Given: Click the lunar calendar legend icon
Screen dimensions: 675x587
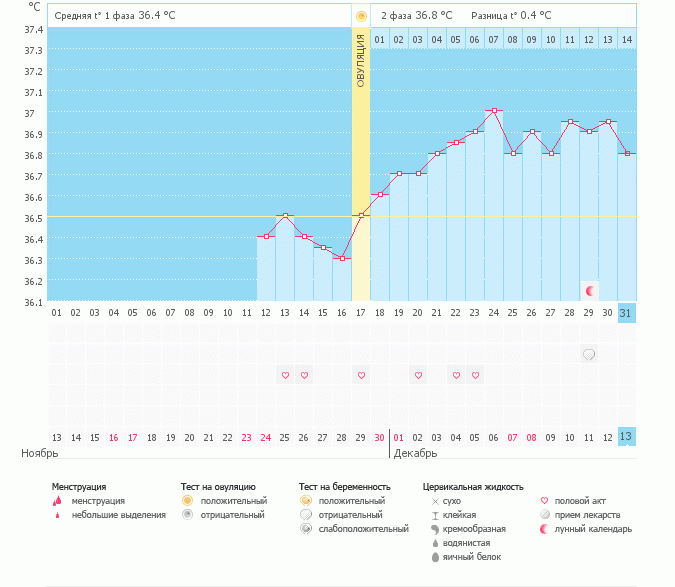Looking at the screenshot, I should (545, 528).
